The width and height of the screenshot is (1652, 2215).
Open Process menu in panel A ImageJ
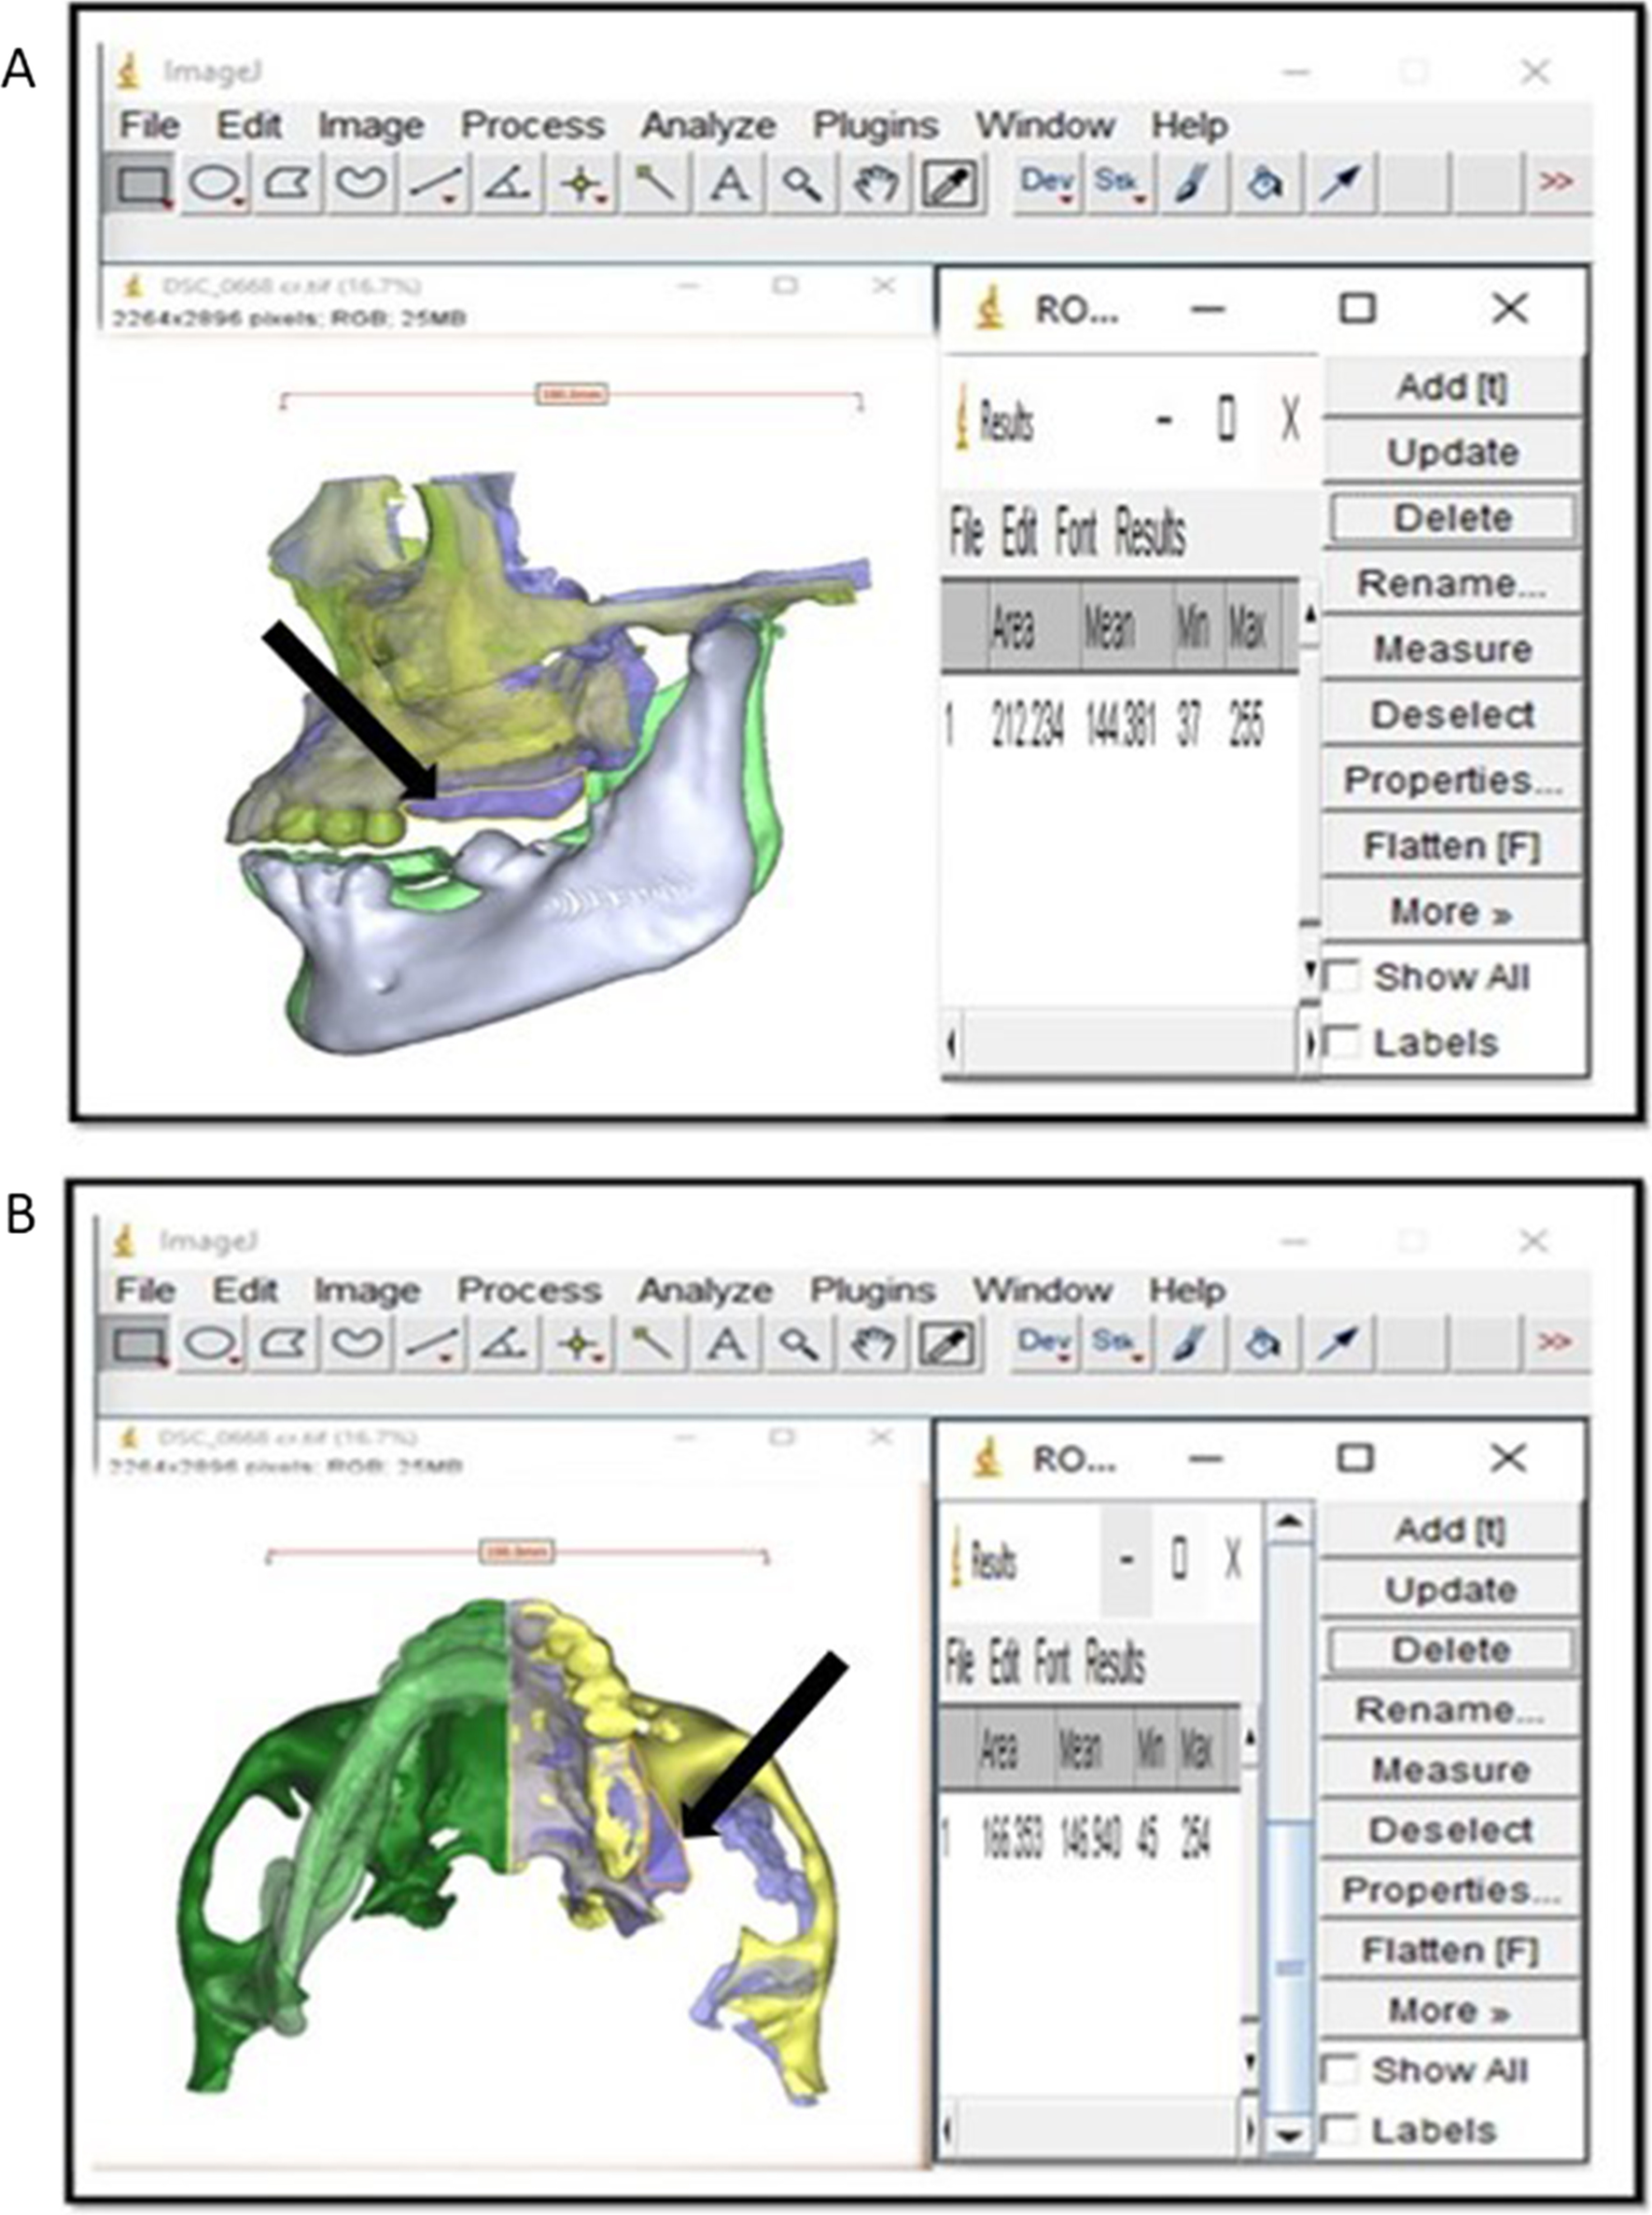coord(532,126)
